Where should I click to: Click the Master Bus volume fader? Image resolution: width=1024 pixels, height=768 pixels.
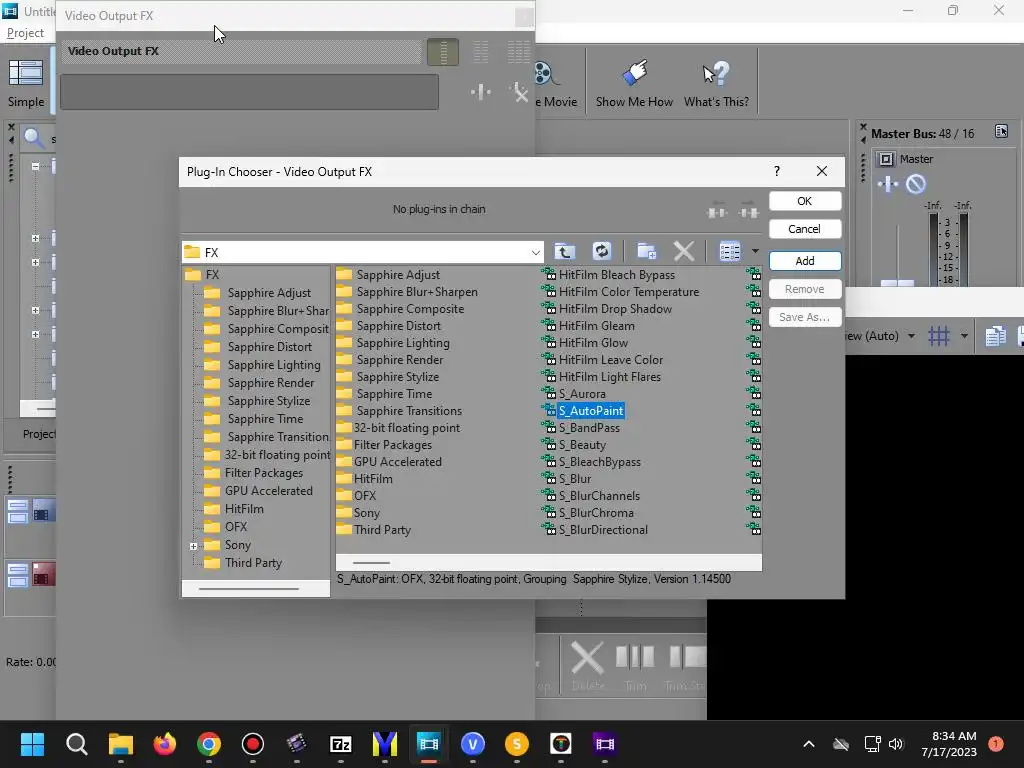[x=897, y=283]
